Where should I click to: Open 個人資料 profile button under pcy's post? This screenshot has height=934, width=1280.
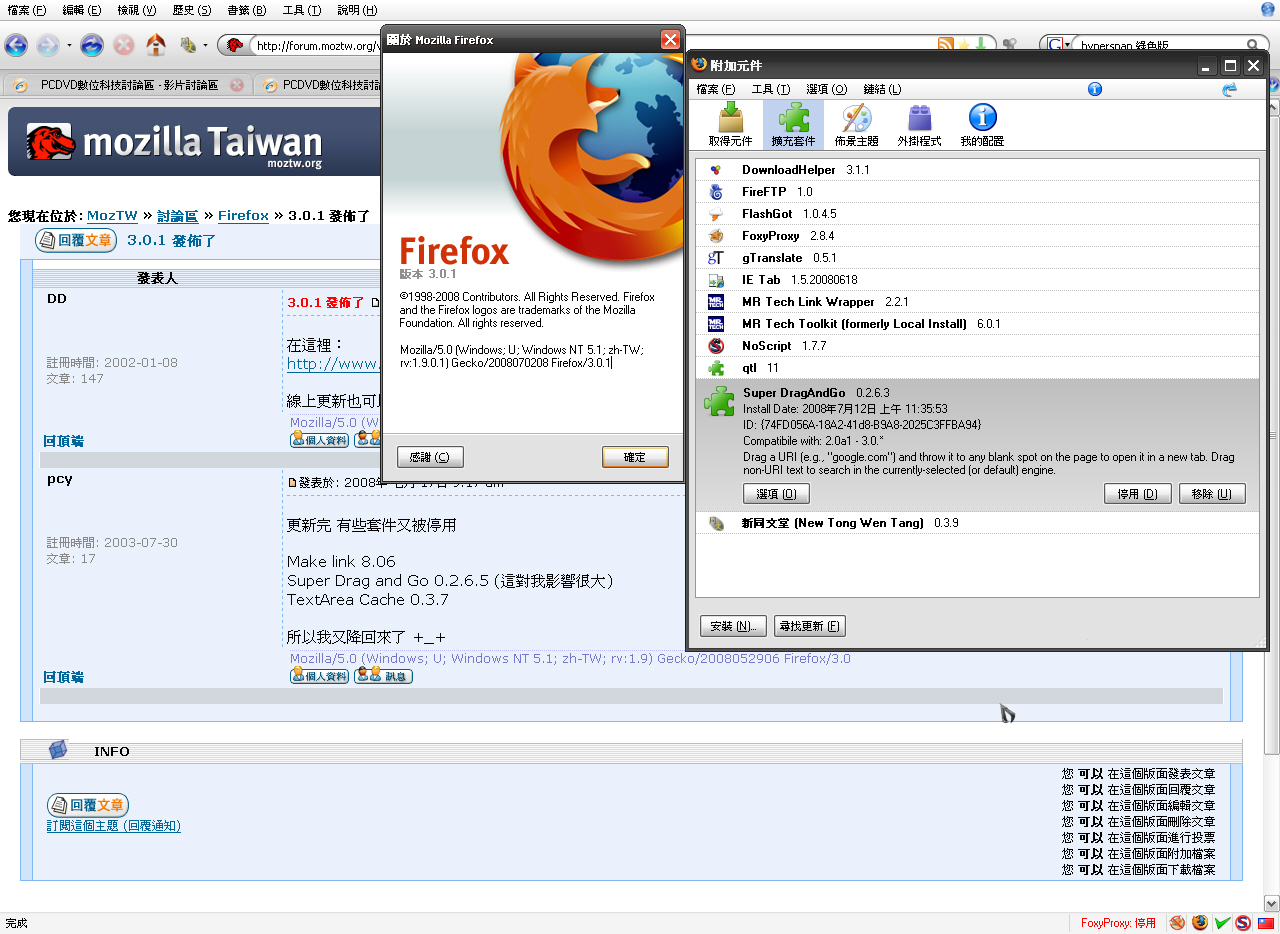(320, 676)
